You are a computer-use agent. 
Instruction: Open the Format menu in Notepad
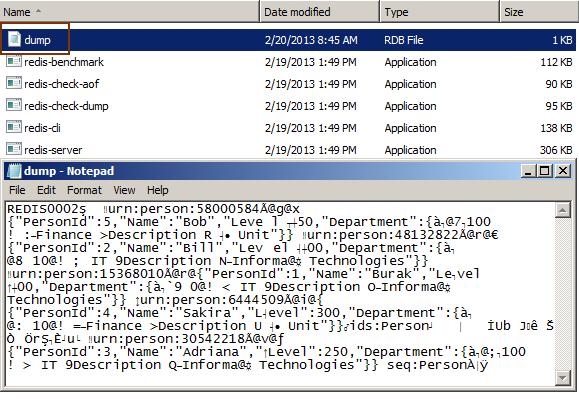pyautogui.click(x=84, y=190)
